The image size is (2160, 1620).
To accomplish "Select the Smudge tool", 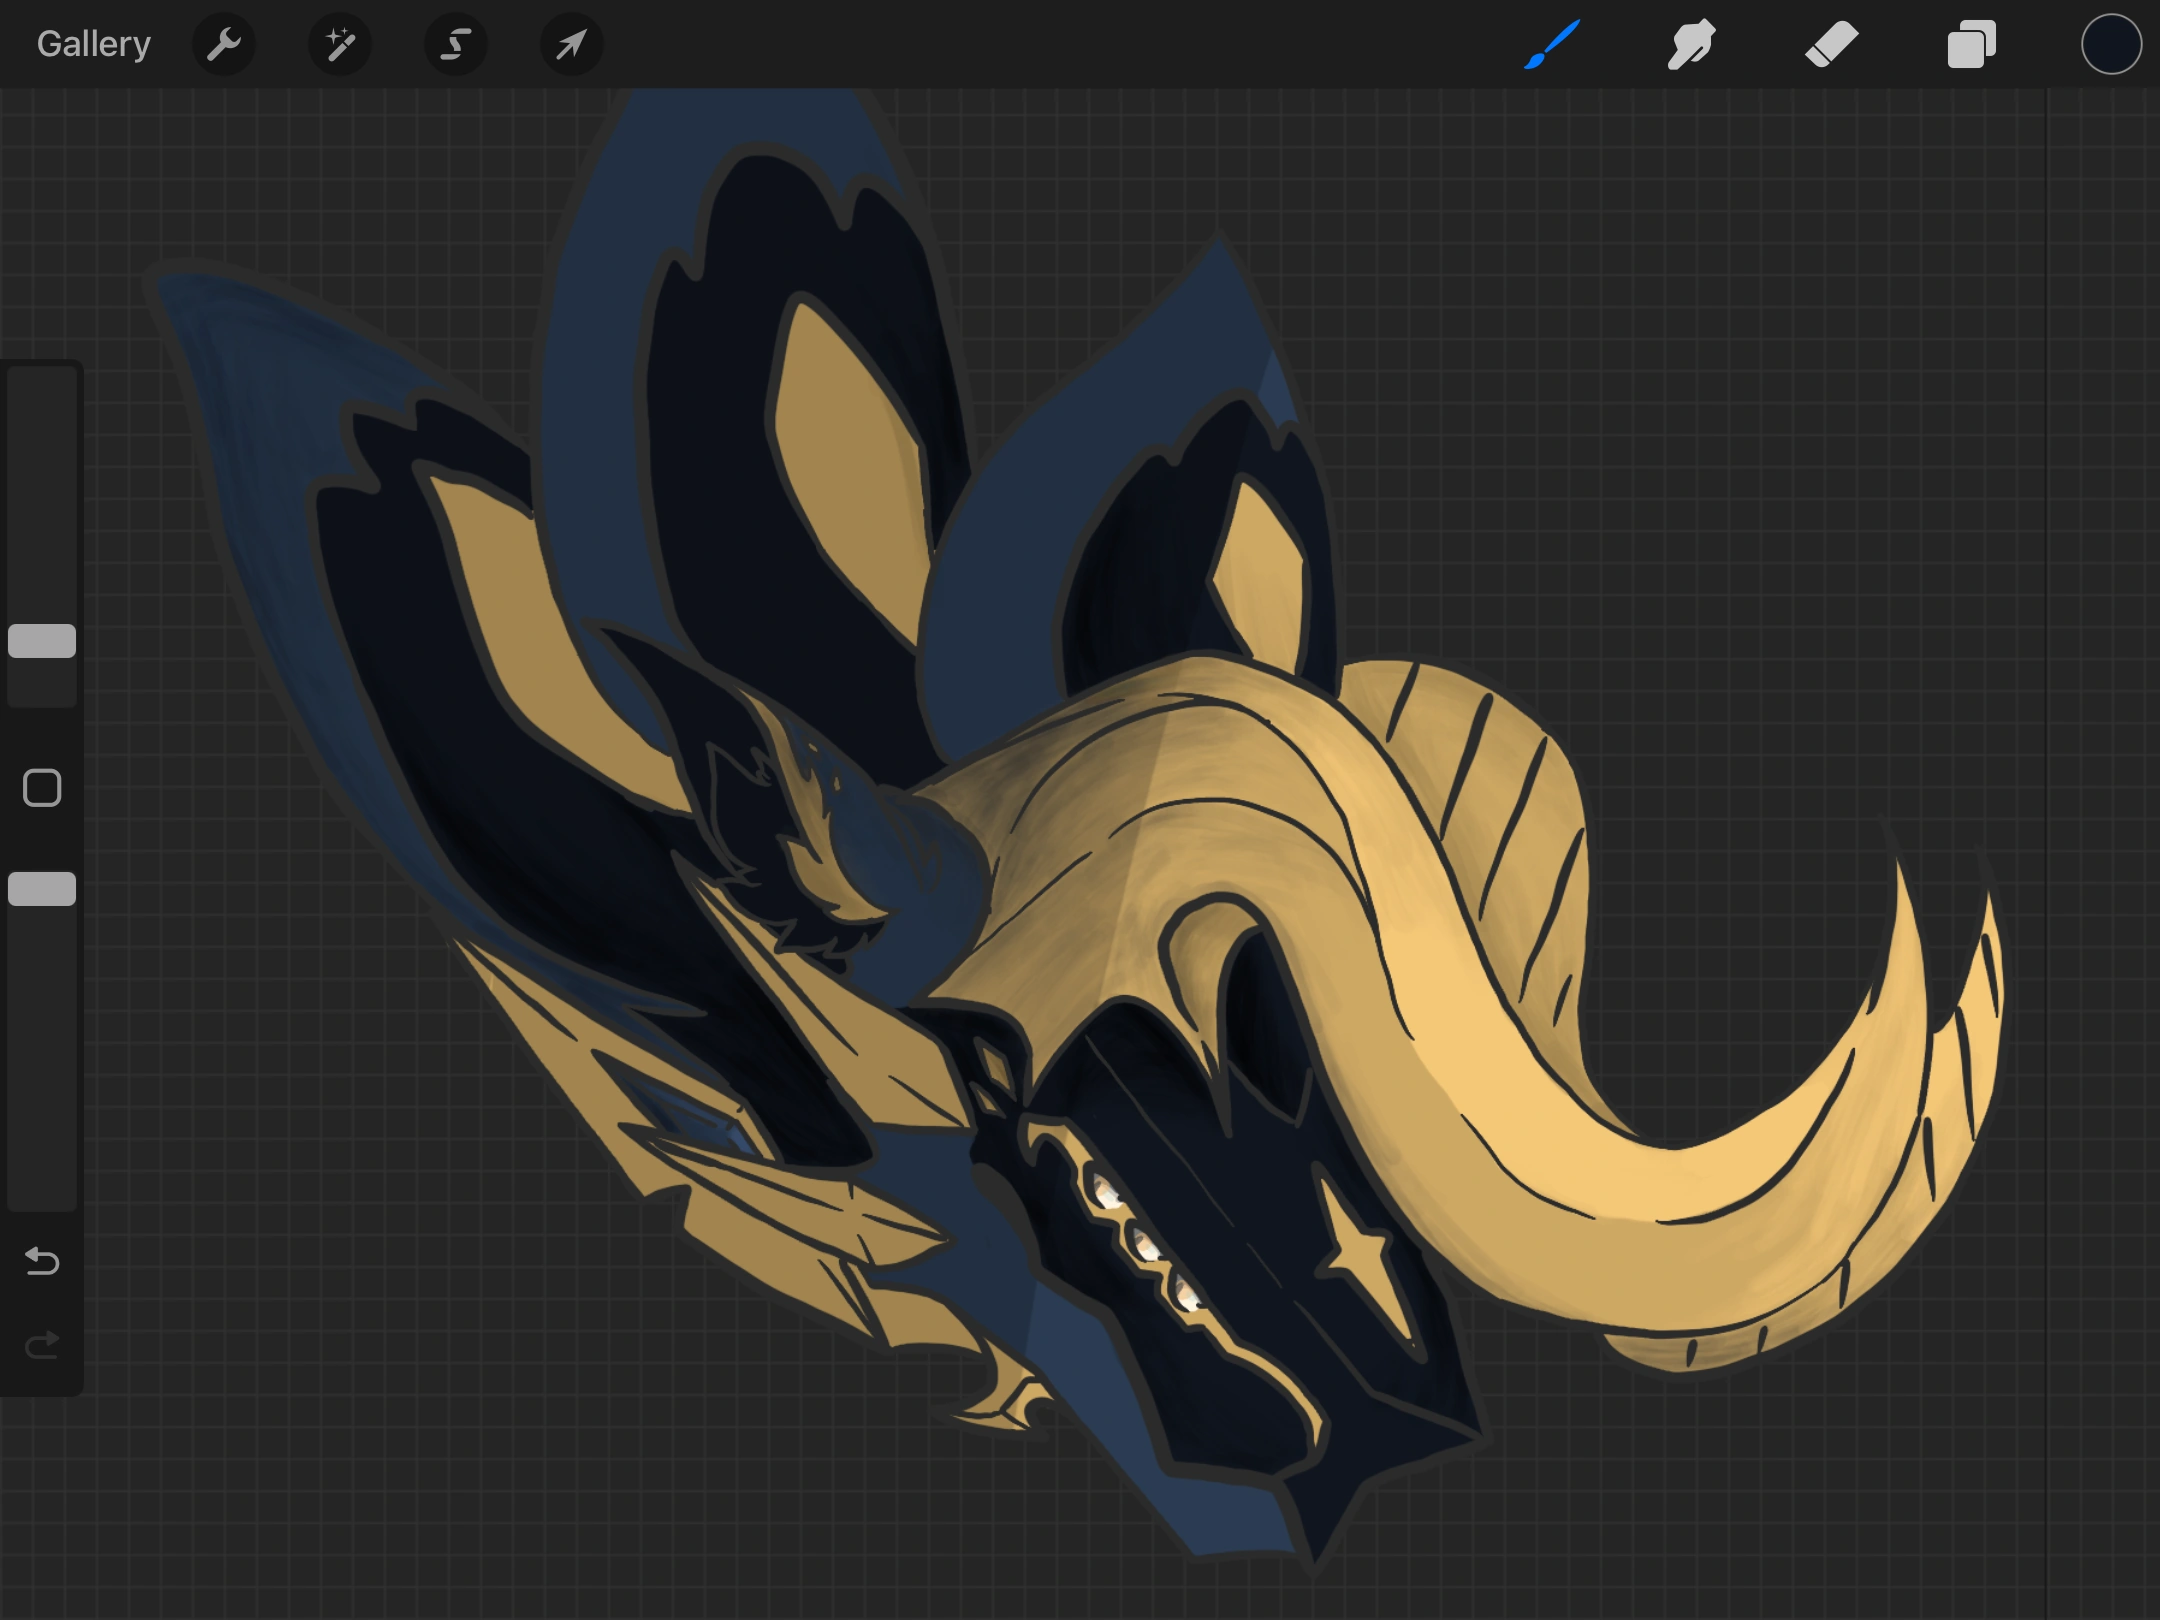I will point(1691,44).
